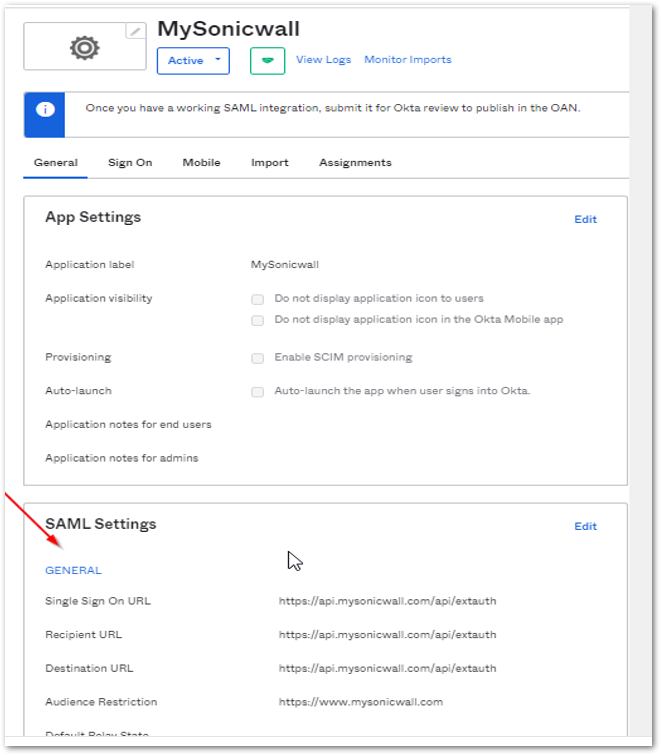Switch to the General tab
The height and width of the screenshot is (755, 661).
click(x=56, y=163)
